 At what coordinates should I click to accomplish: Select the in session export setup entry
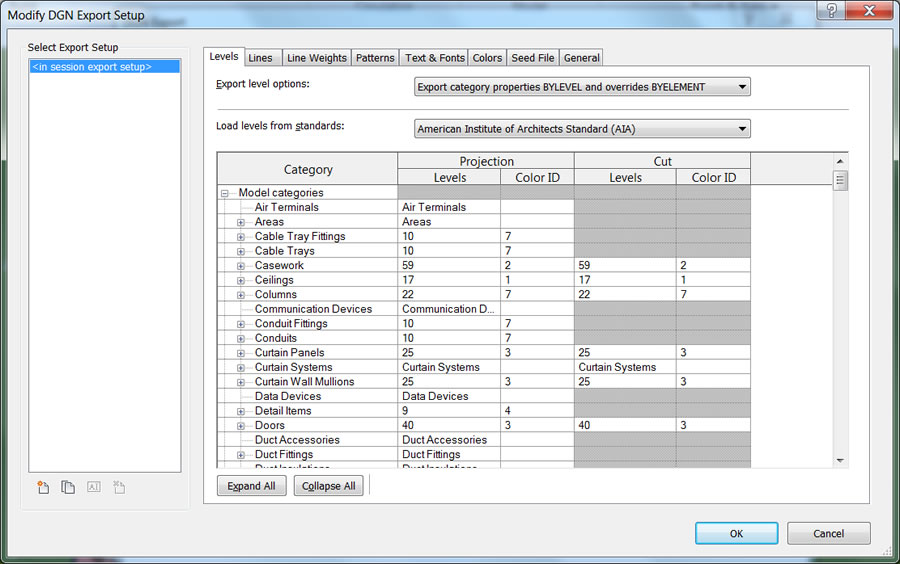tap(104, 67)
